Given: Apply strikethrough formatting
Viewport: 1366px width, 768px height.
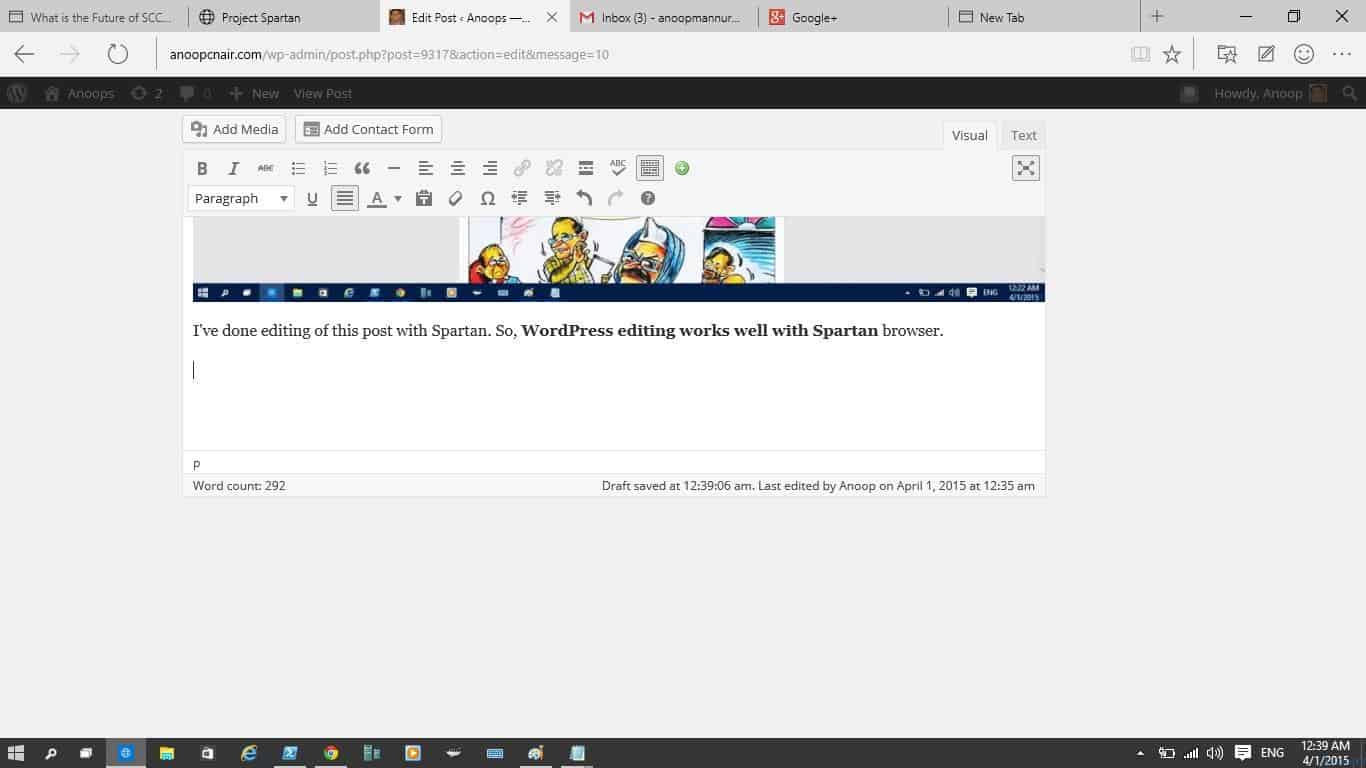Looking at the screenshot, I should (265, 168).
